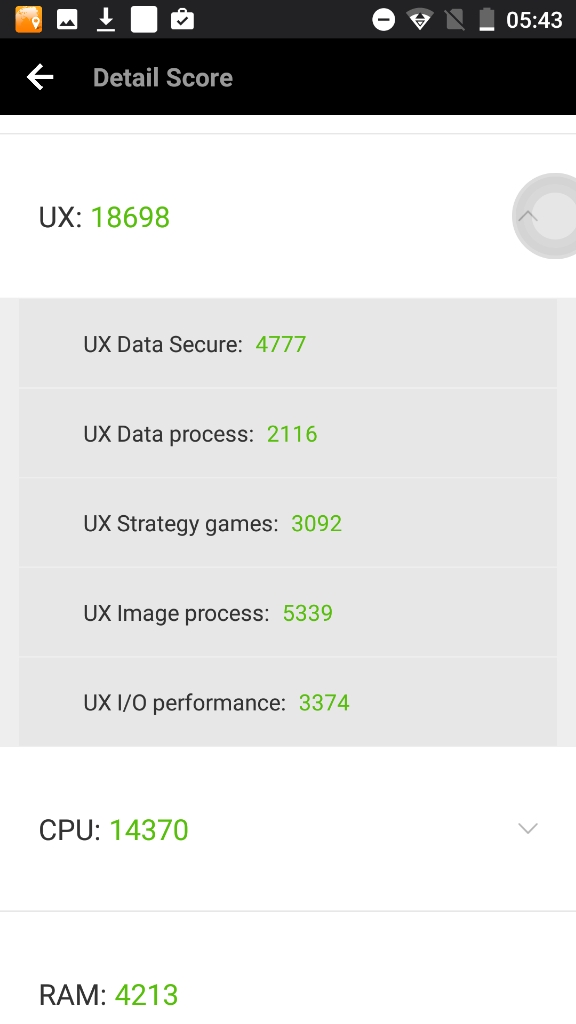Tap the white square notification icon
The width and height of the screenshot is (576, 1024).
point(144,20)
